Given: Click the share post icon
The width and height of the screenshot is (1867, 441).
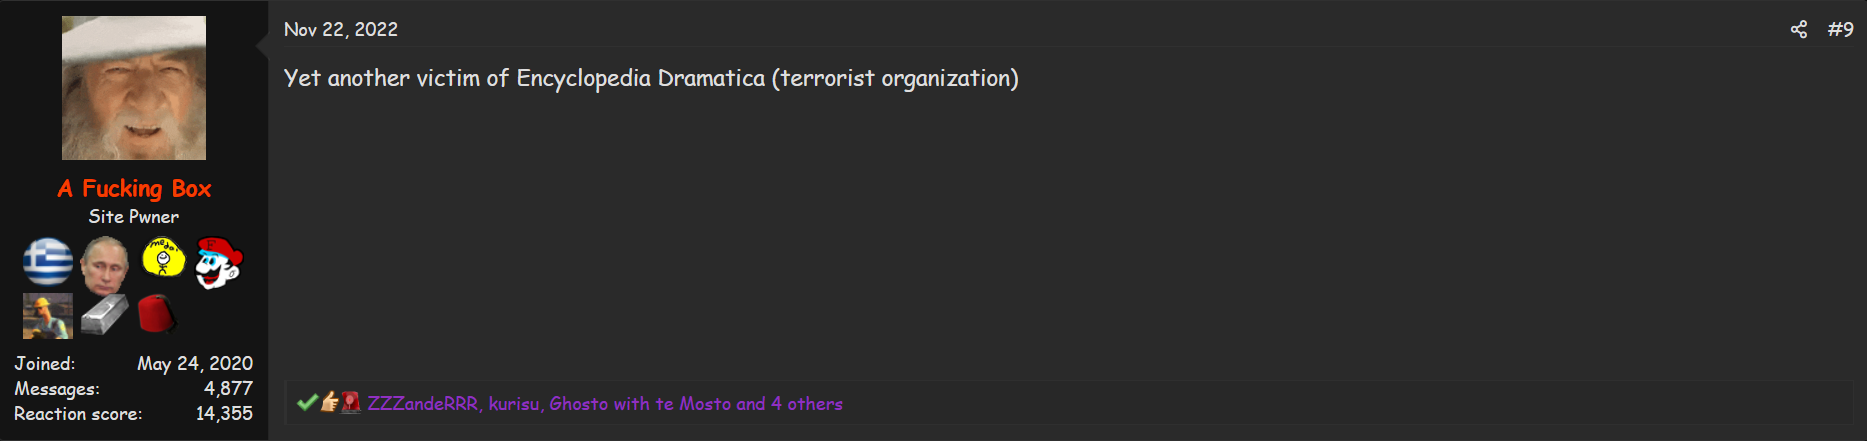Looking at the screenshot, I should (1798, 30).
